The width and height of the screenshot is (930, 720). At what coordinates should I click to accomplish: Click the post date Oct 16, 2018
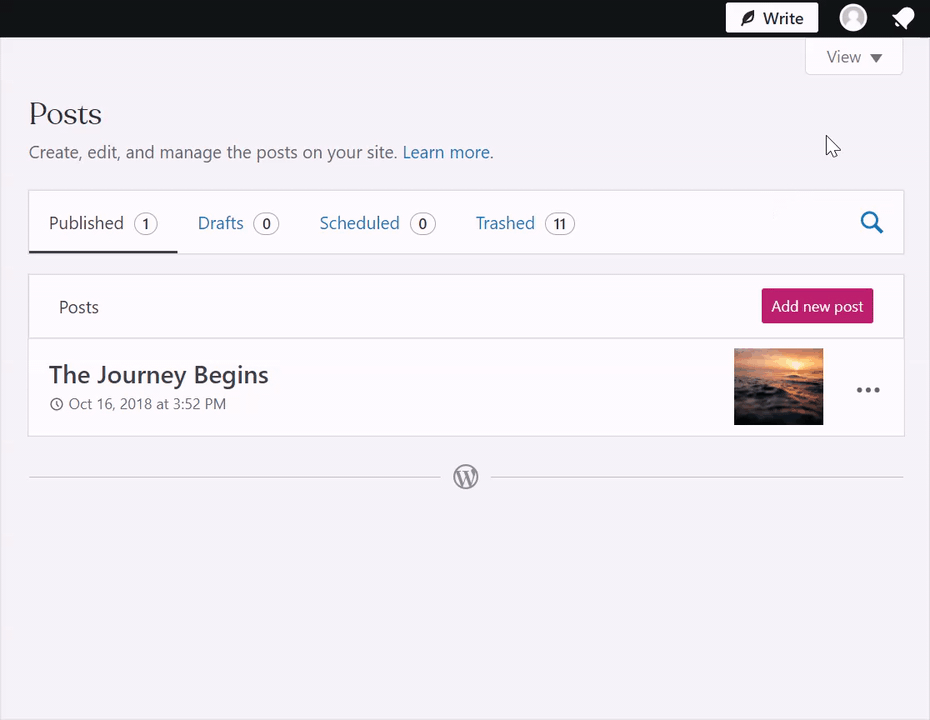click(146, 403)
